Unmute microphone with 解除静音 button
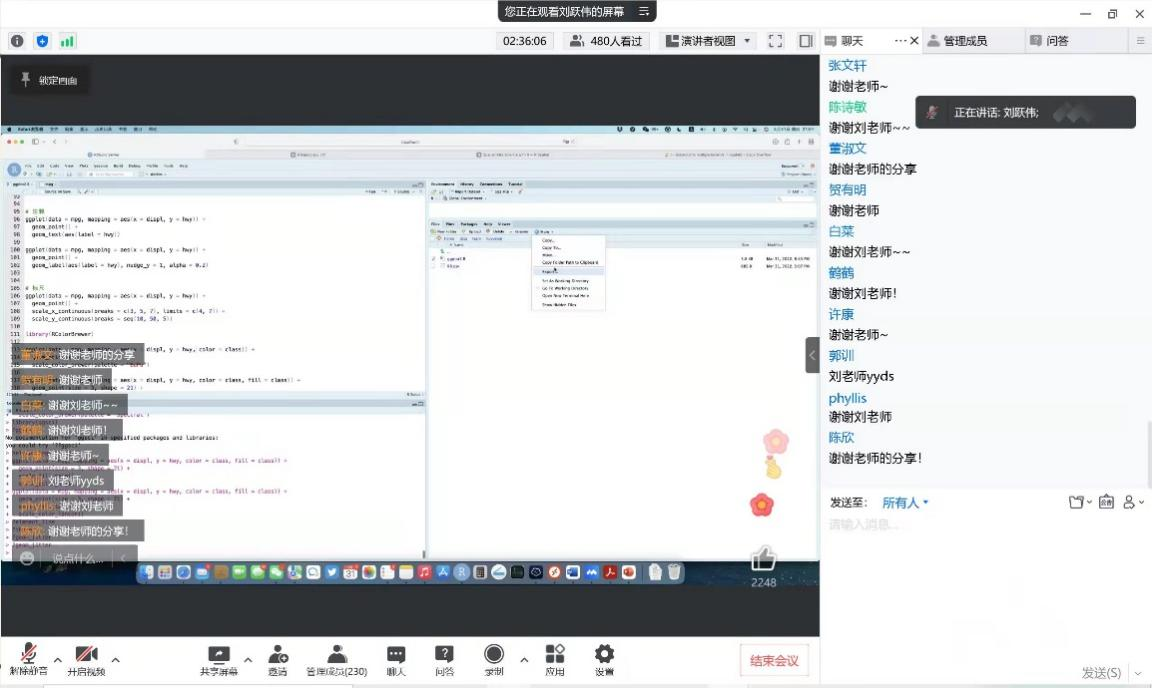 coord(28,658)
